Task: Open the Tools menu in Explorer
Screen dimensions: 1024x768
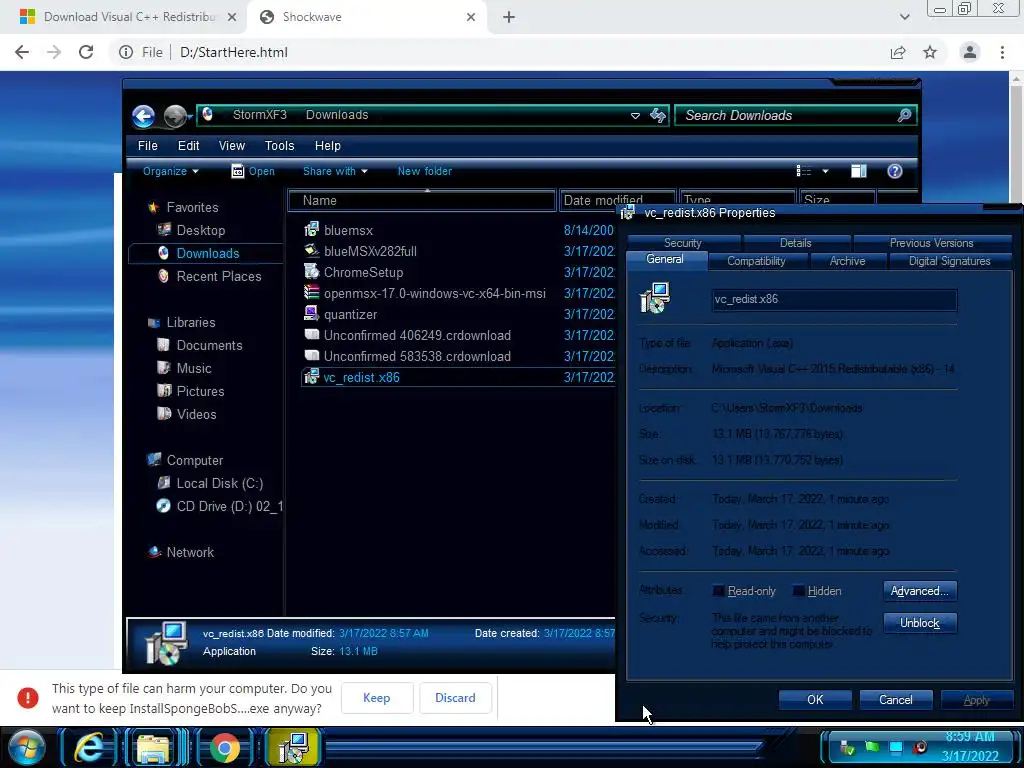Action: pyautogui.click(x=280, y=146)
